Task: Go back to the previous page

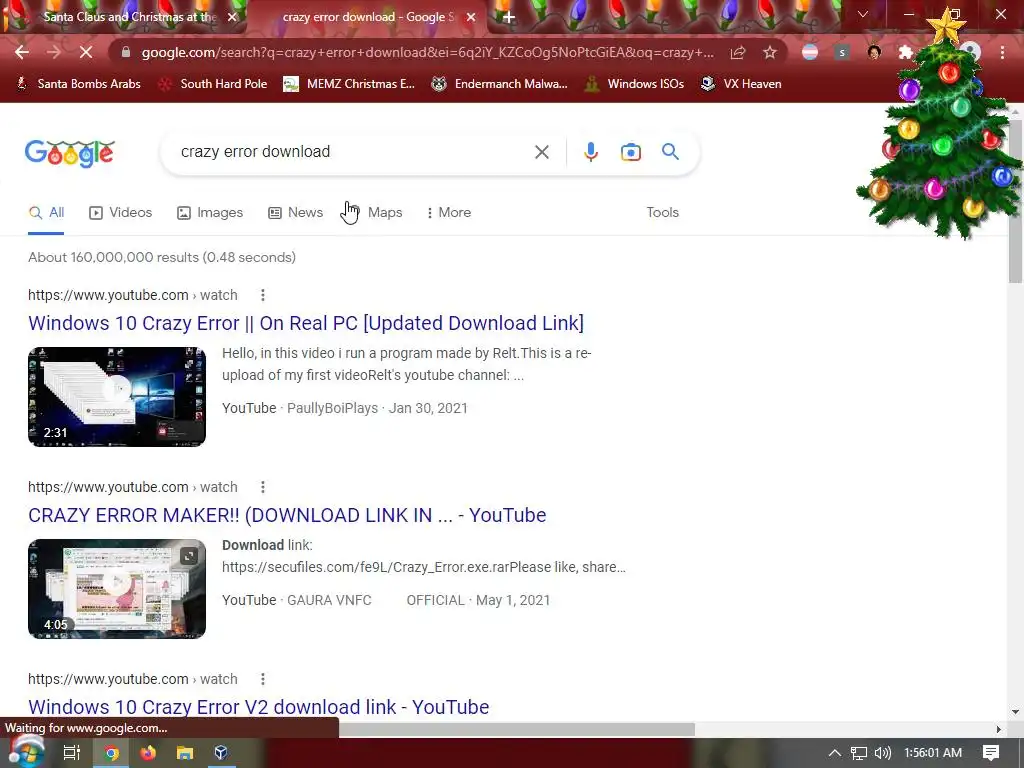Action: click(x=22, y=52)
